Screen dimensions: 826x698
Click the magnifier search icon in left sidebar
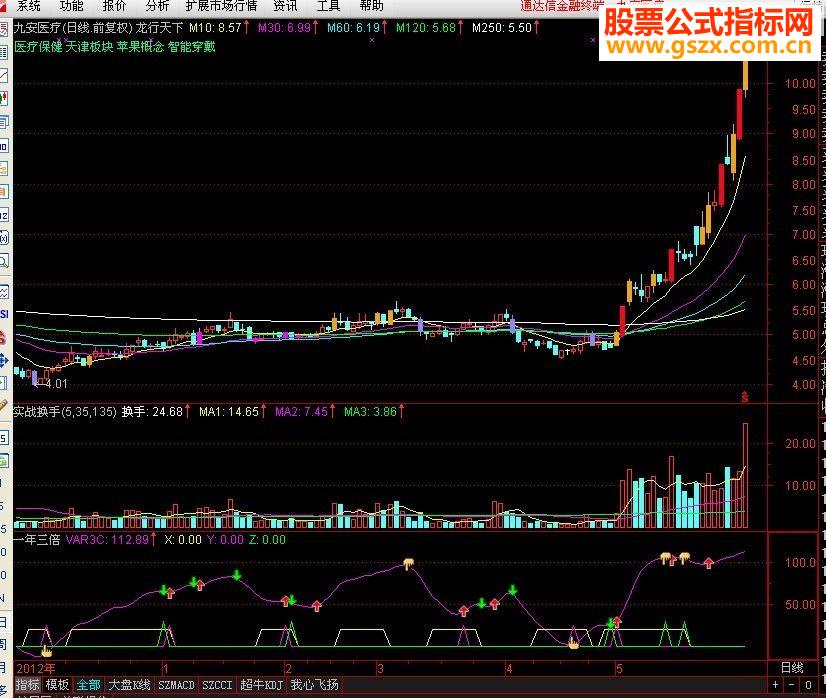[x=4, y=261]
